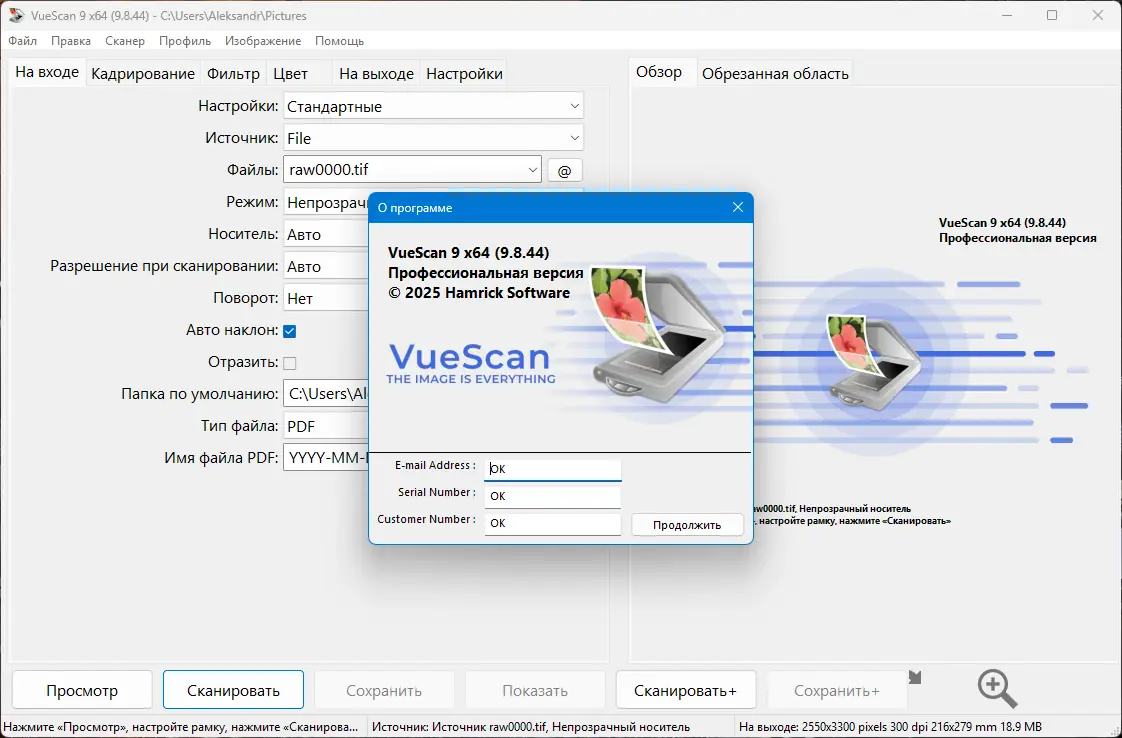Viewport: 1122px width, 738px height.
Task: Click the VueScan logo text in the dialog
Action: [470, 356]
